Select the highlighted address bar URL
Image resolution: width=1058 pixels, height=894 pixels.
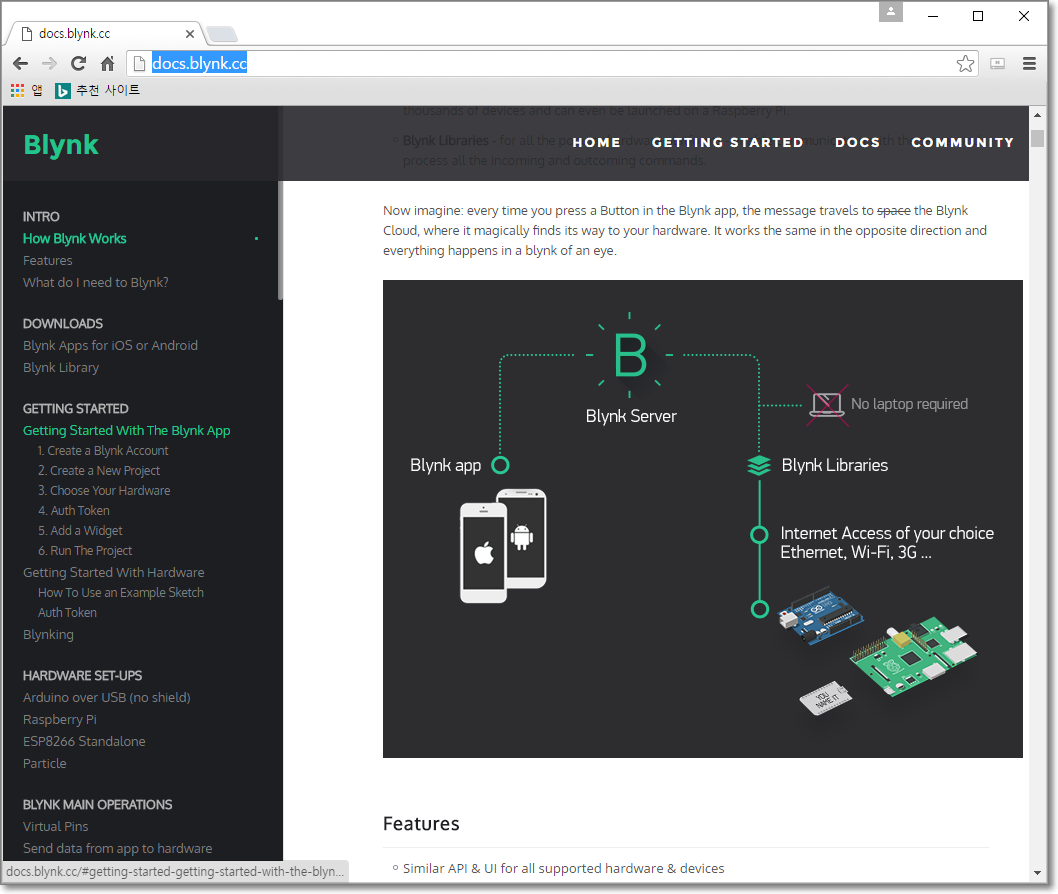click(x=197, y=62)
